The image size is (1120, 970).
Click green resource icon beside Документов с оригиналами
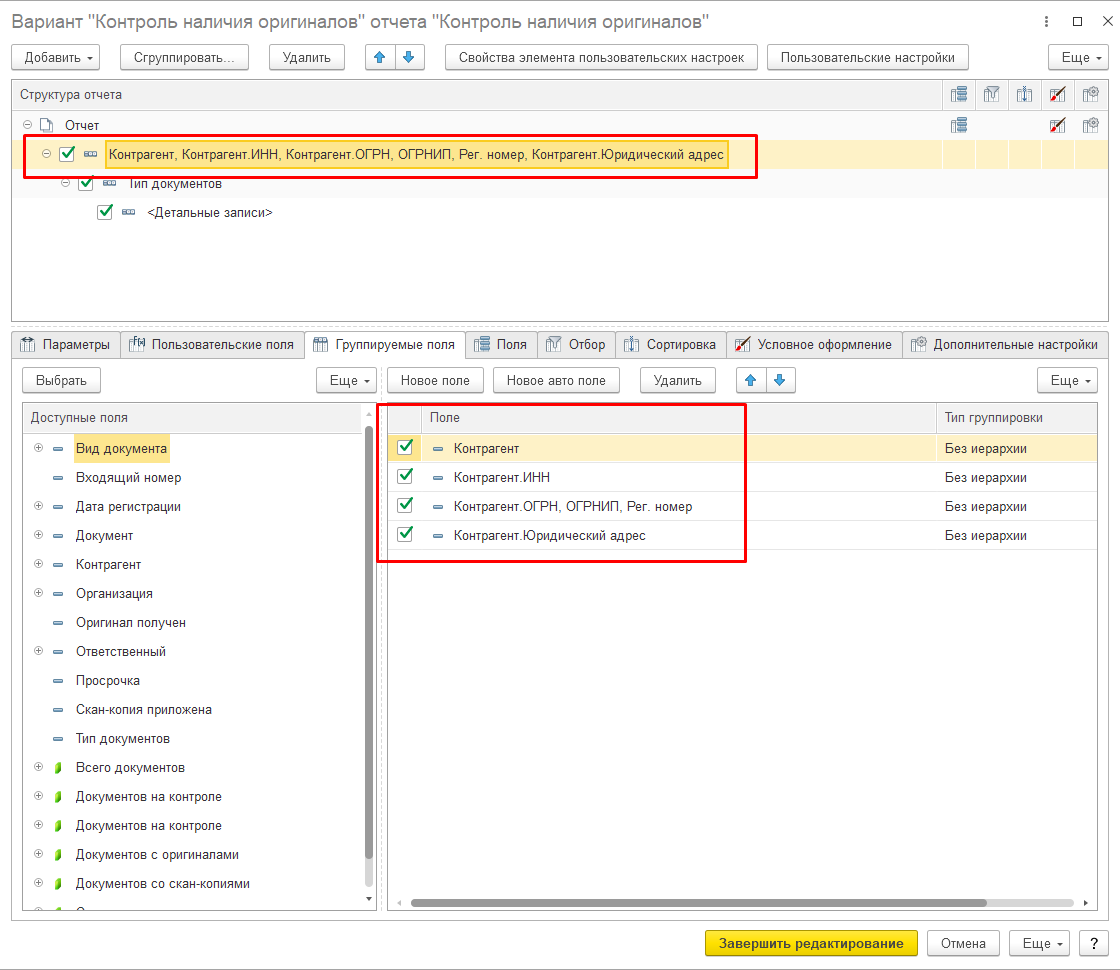59,855
